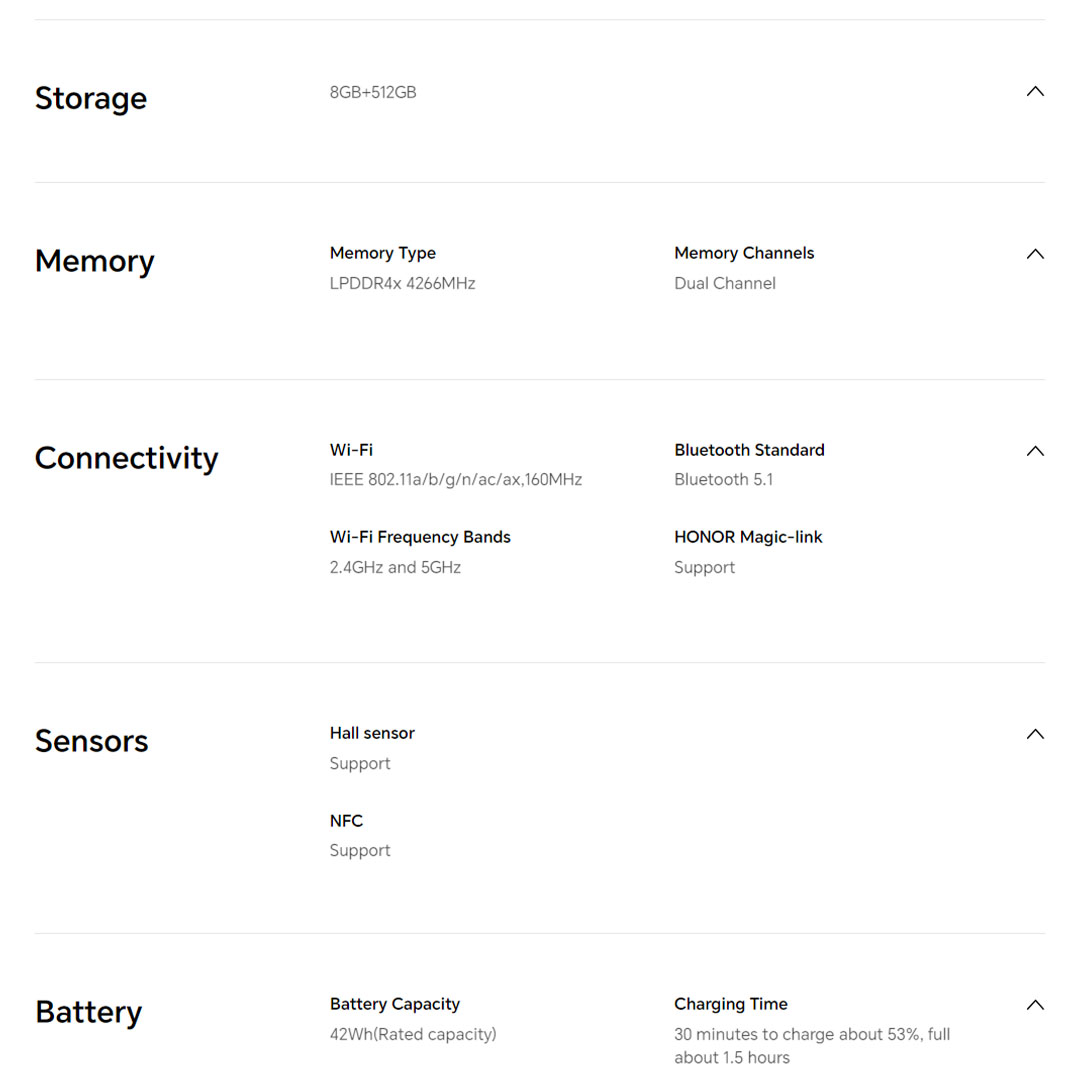The height and width of the screenshot is (1080, 1080).
Task: Collapse the Sensors section chevron
Action: [1035, 734]
